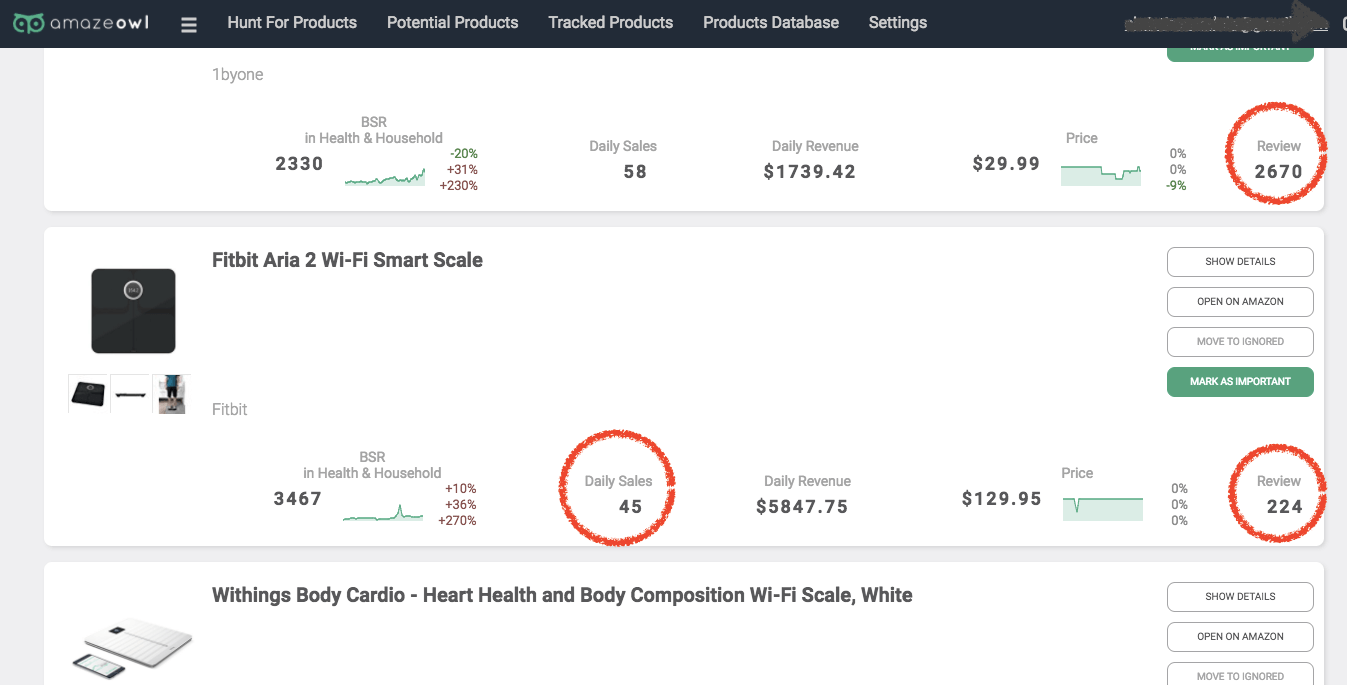Click Review count 2670
This screenshot has height=685, width=1347.
click(x=1279, y=172)
